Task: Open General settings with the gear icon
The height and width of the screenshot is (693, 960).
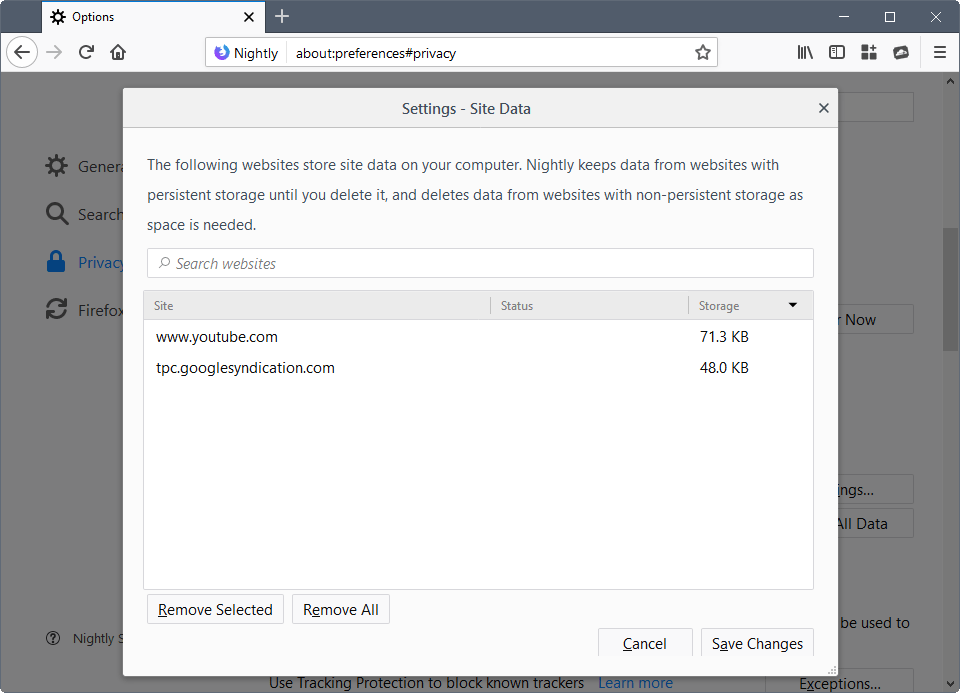Action: [56, 166]
